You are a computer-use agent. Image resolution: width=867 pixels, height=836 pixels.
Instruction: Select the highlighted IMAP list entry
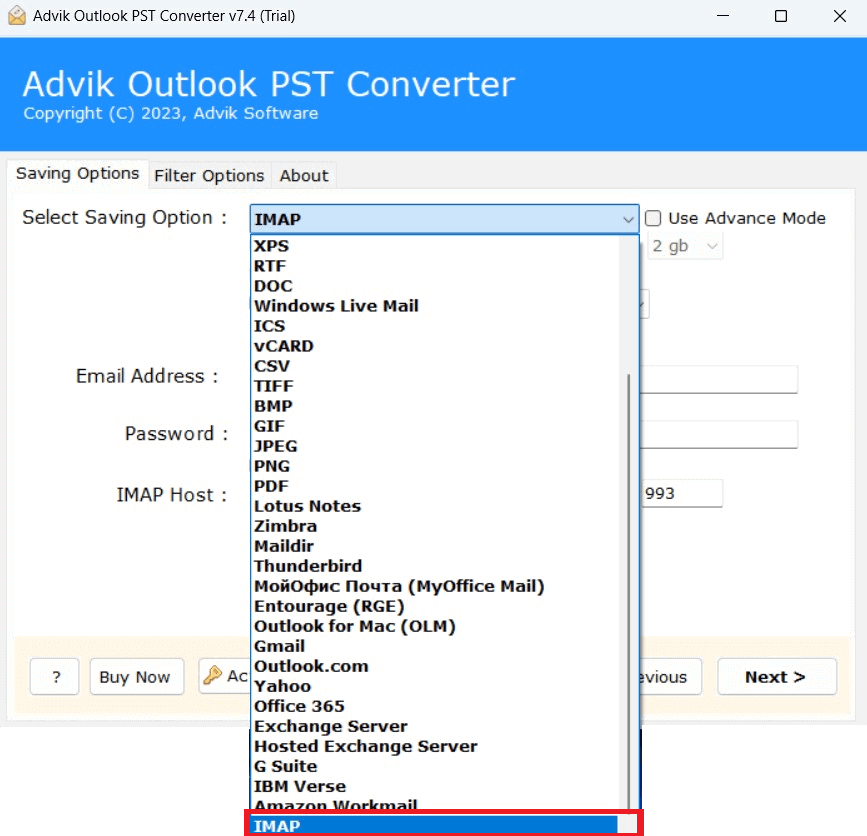point(435,825)
